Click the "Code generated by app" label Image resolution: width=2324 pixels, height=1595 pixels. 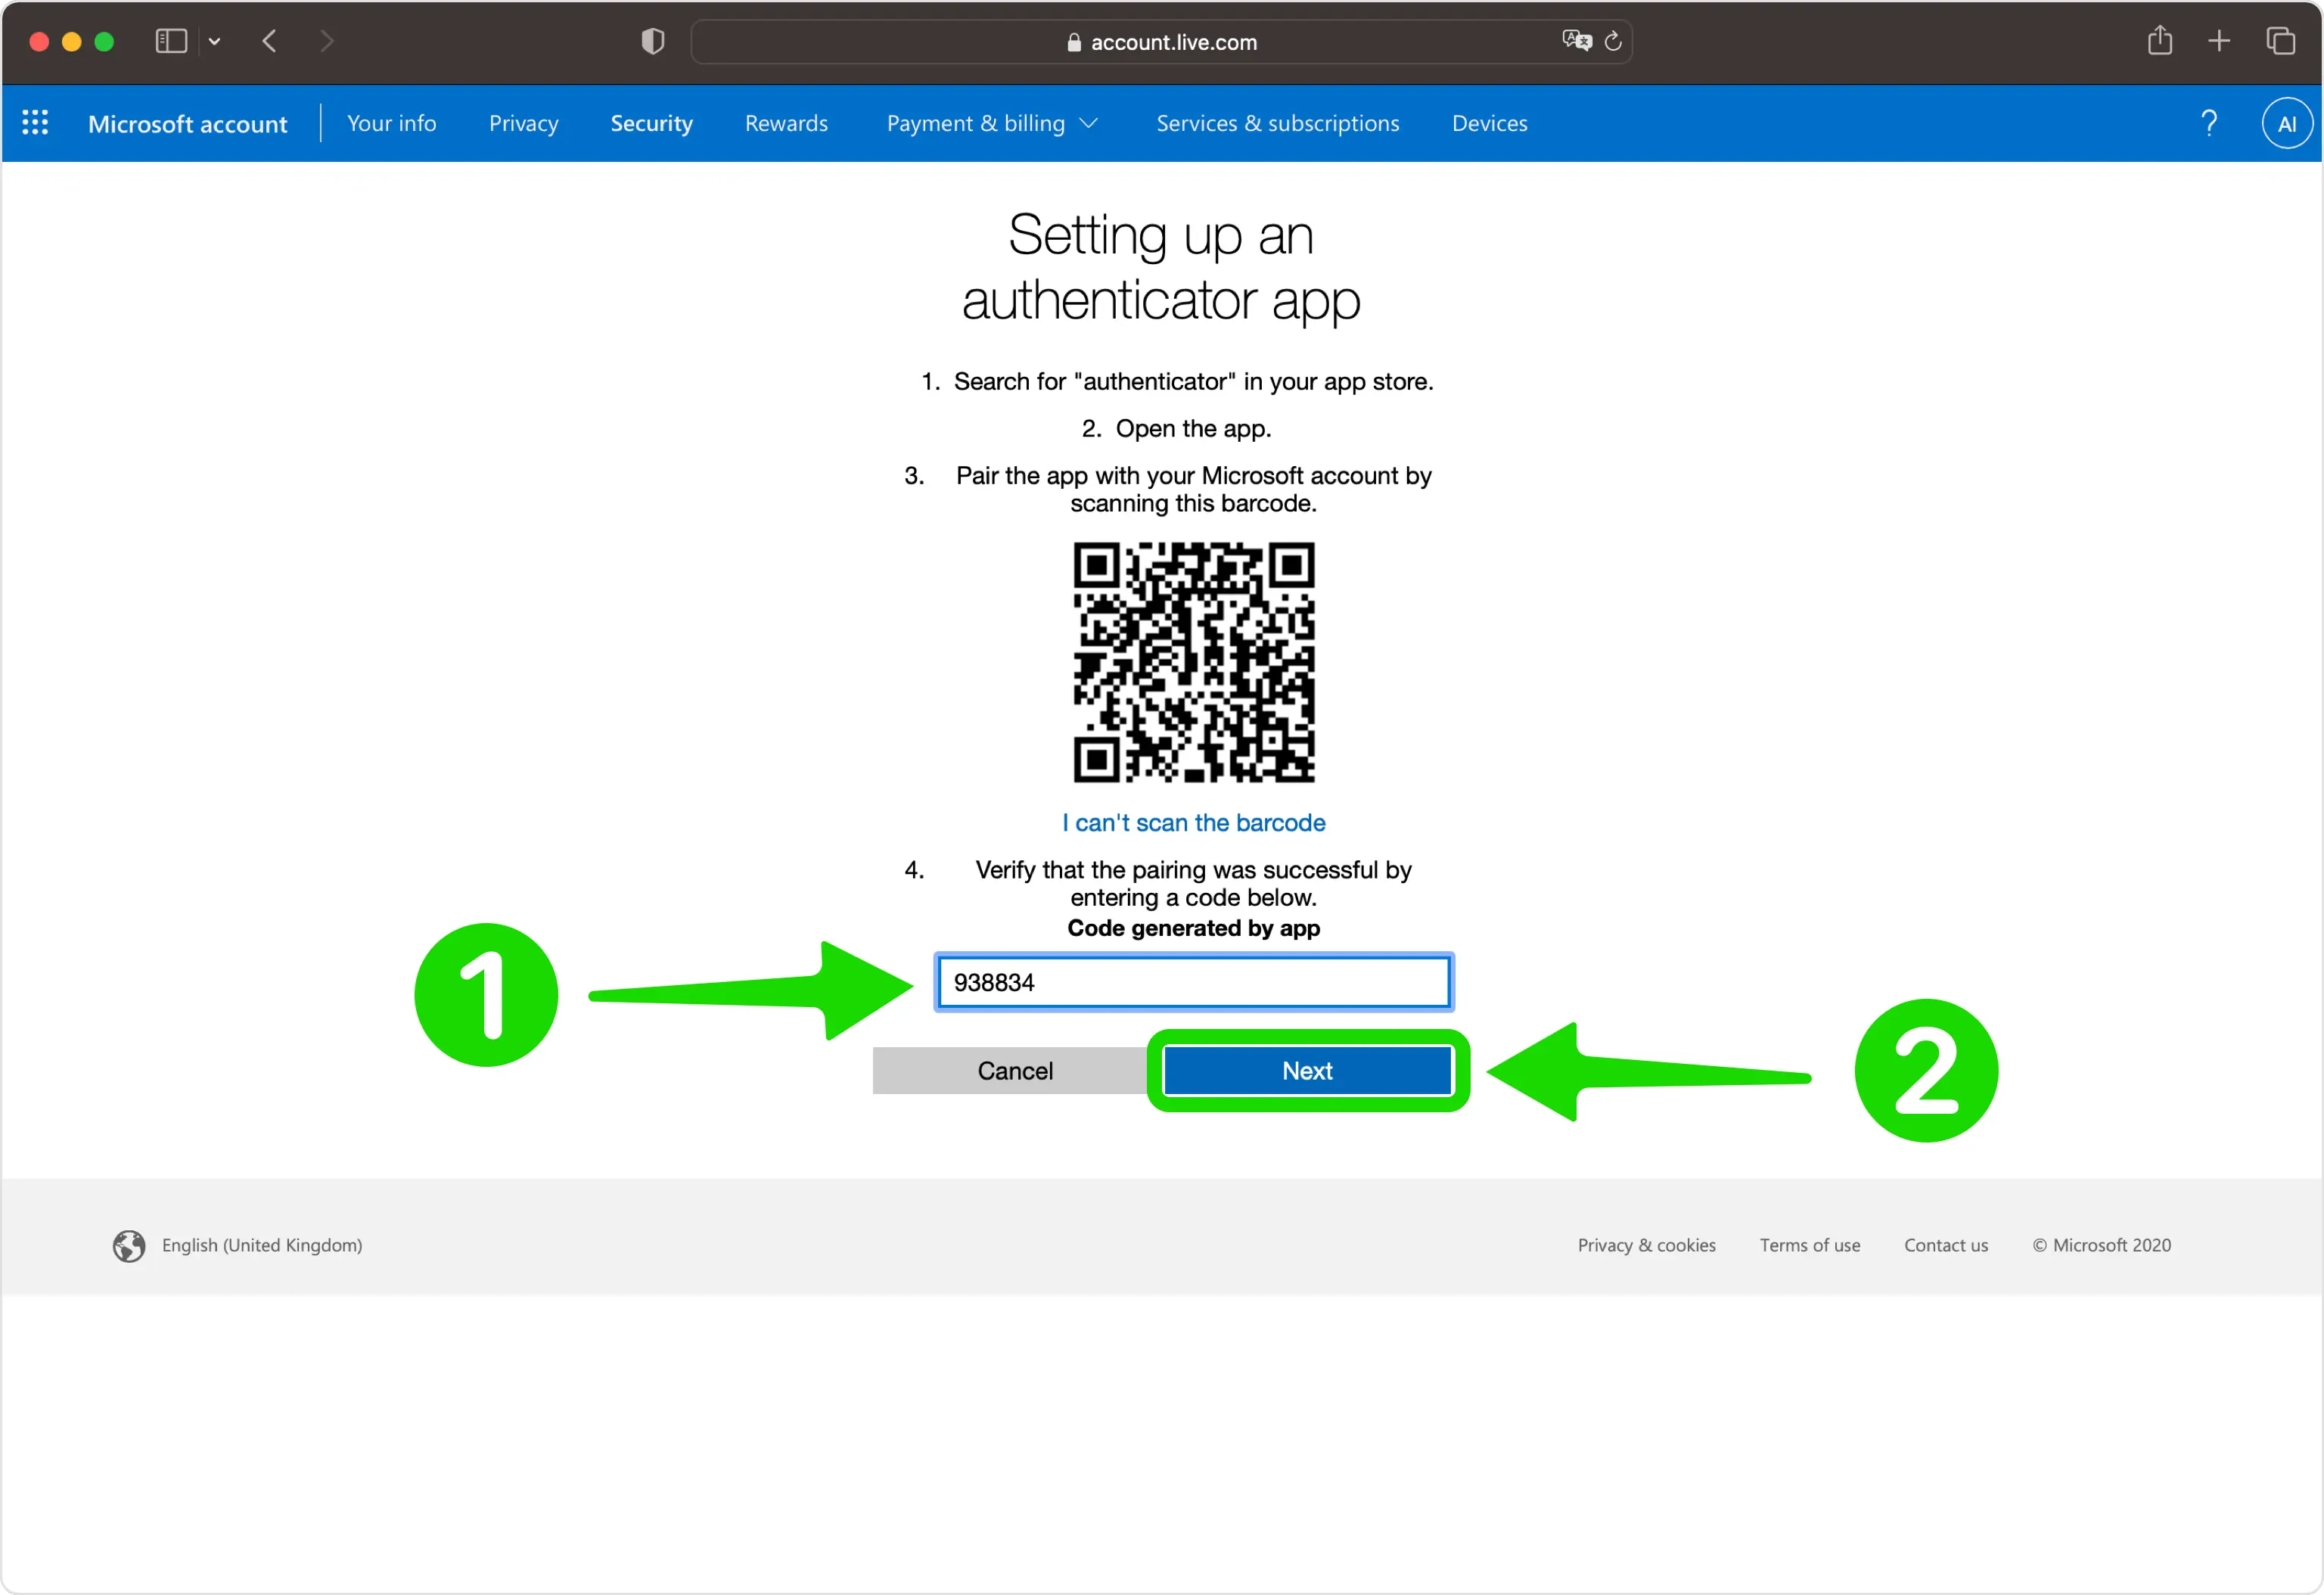coord(1194,928)
